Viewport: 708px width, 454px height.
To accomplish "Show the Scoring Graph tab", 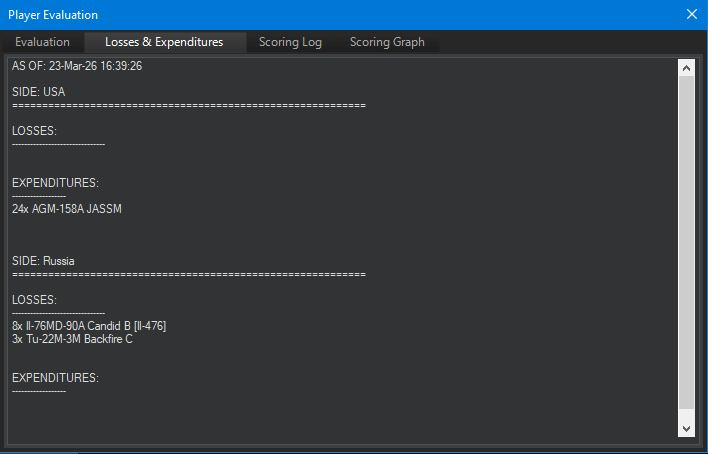I will point(387,42).
